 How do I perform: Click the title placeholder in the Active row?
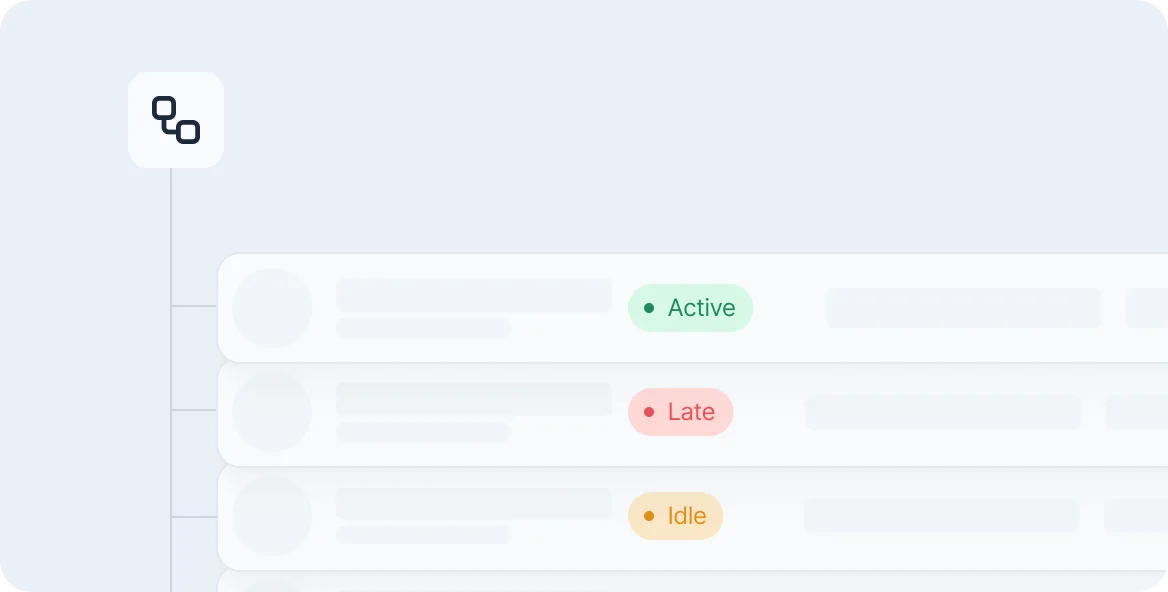pos(474,295)
